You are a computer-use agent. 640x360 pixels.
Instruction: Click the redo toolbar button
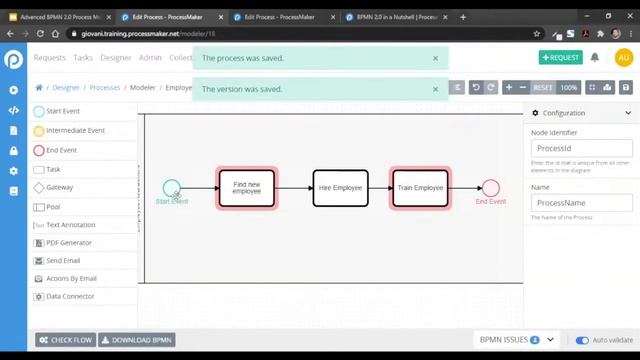(x=491, y=87)
